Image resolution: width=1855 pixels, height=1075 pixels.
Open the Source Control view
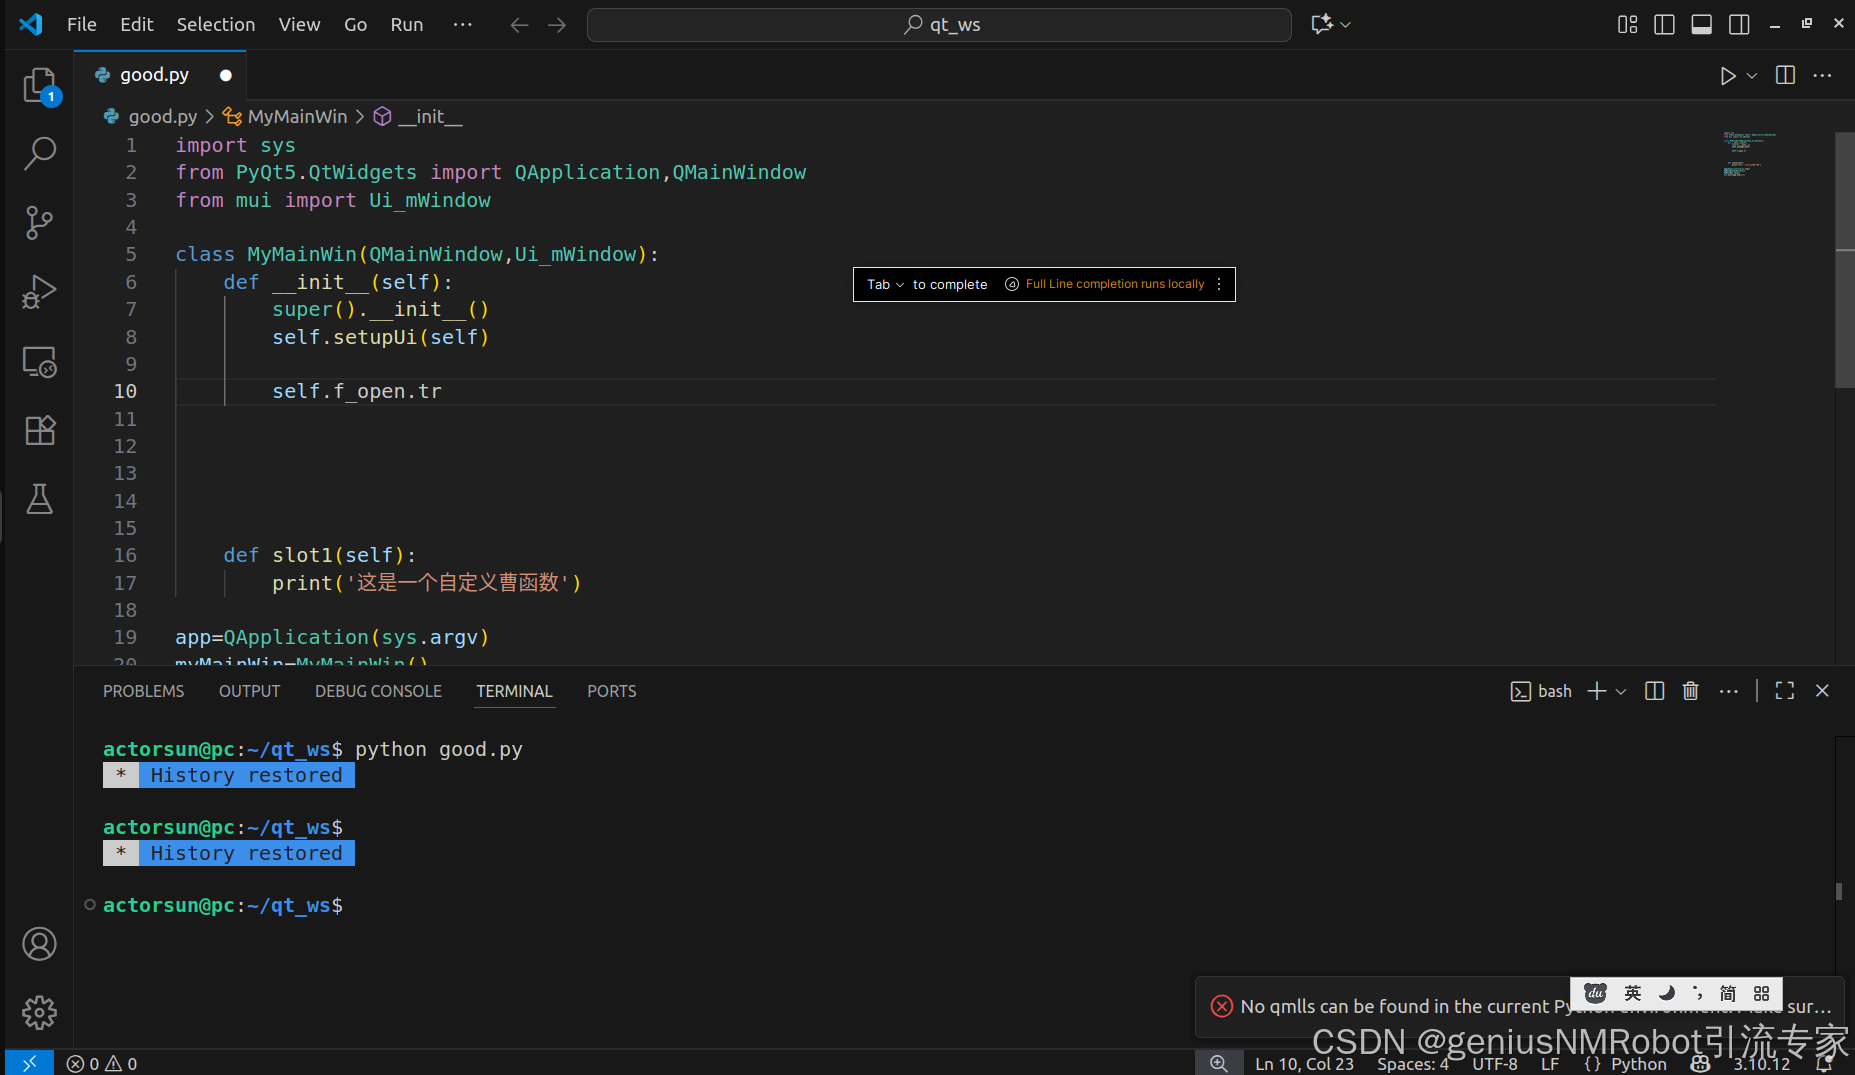click(x=39, y=222)
